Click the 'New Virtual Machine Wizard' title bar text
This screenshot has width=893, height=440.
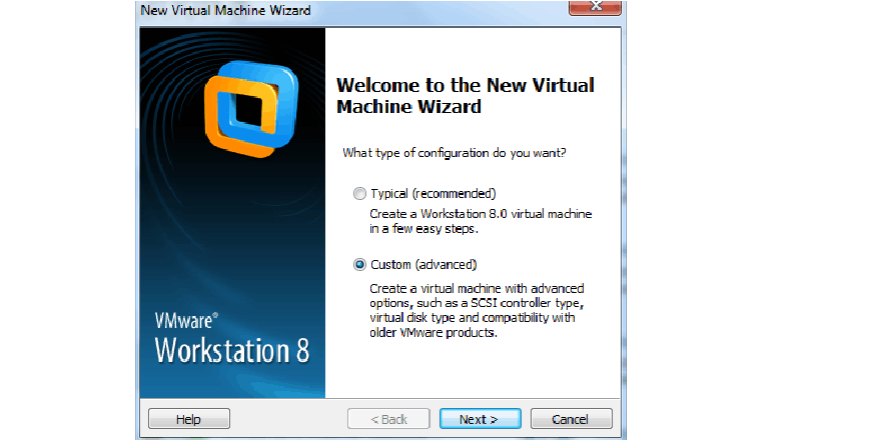coord(226,10)
